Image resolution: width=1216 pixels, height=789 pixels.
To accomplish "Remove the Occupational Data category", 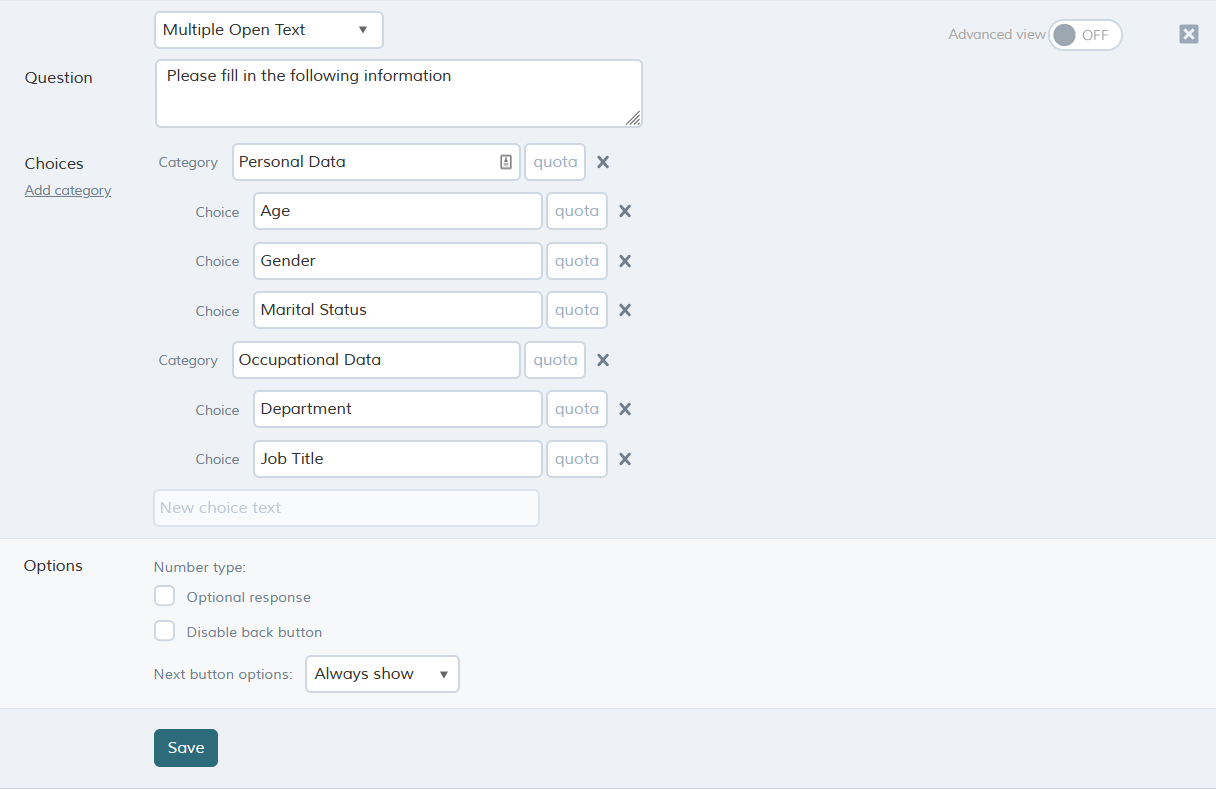I will pyautogui.click(x=603, y=360).
